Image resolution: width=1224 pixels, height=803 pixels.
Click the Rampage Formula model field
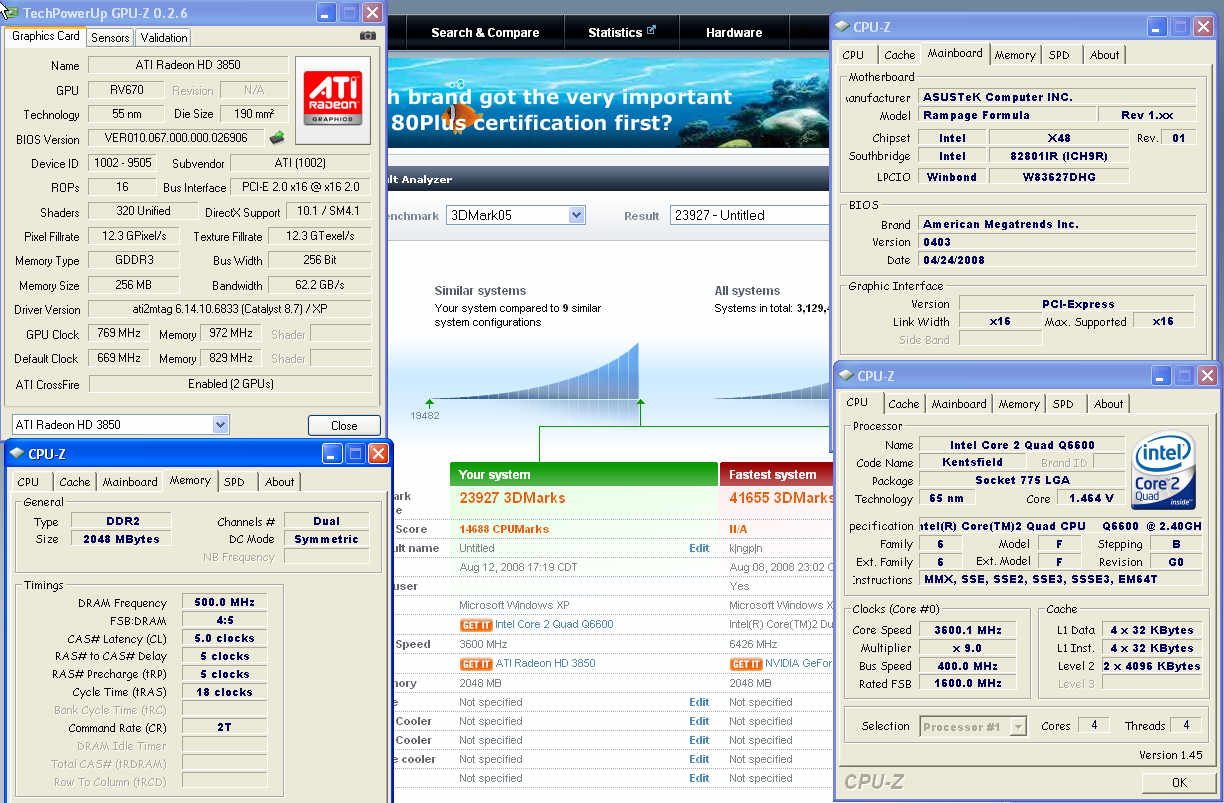pos(1006,115)
